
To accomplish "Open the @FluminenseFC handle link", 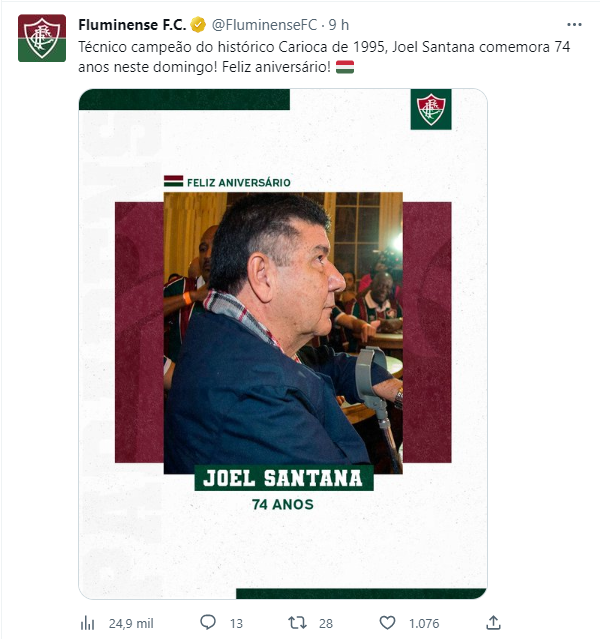I will point(264,25).
